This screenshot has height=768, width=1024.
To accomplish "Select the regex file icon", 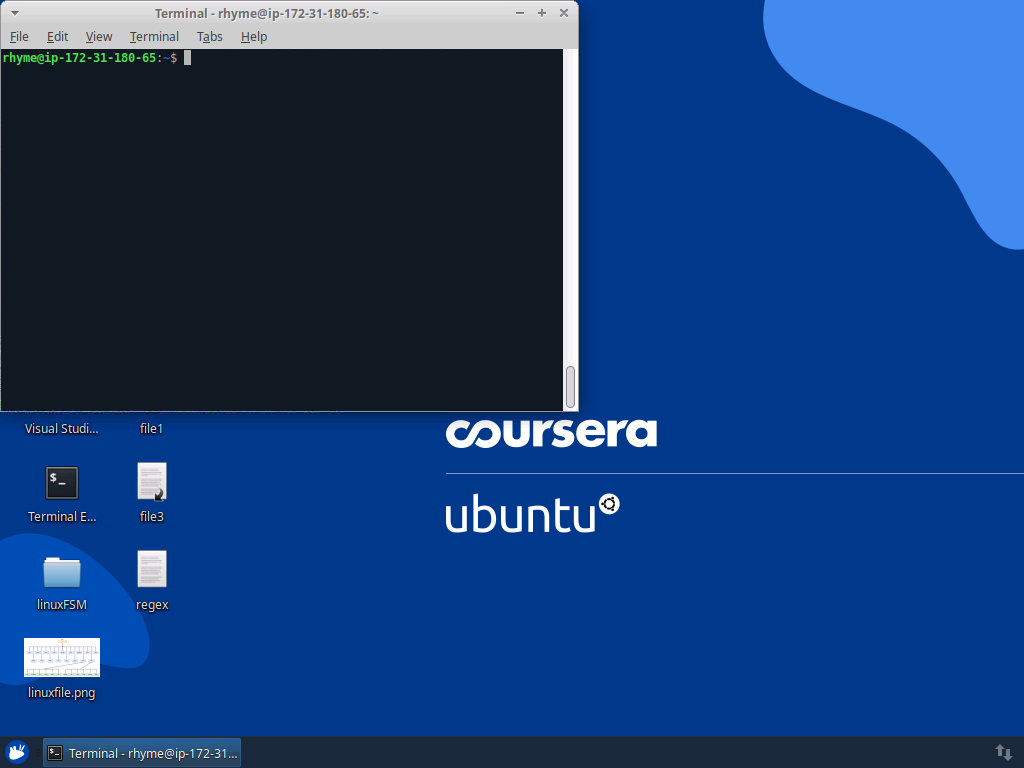I will click(x=152, y=569).
